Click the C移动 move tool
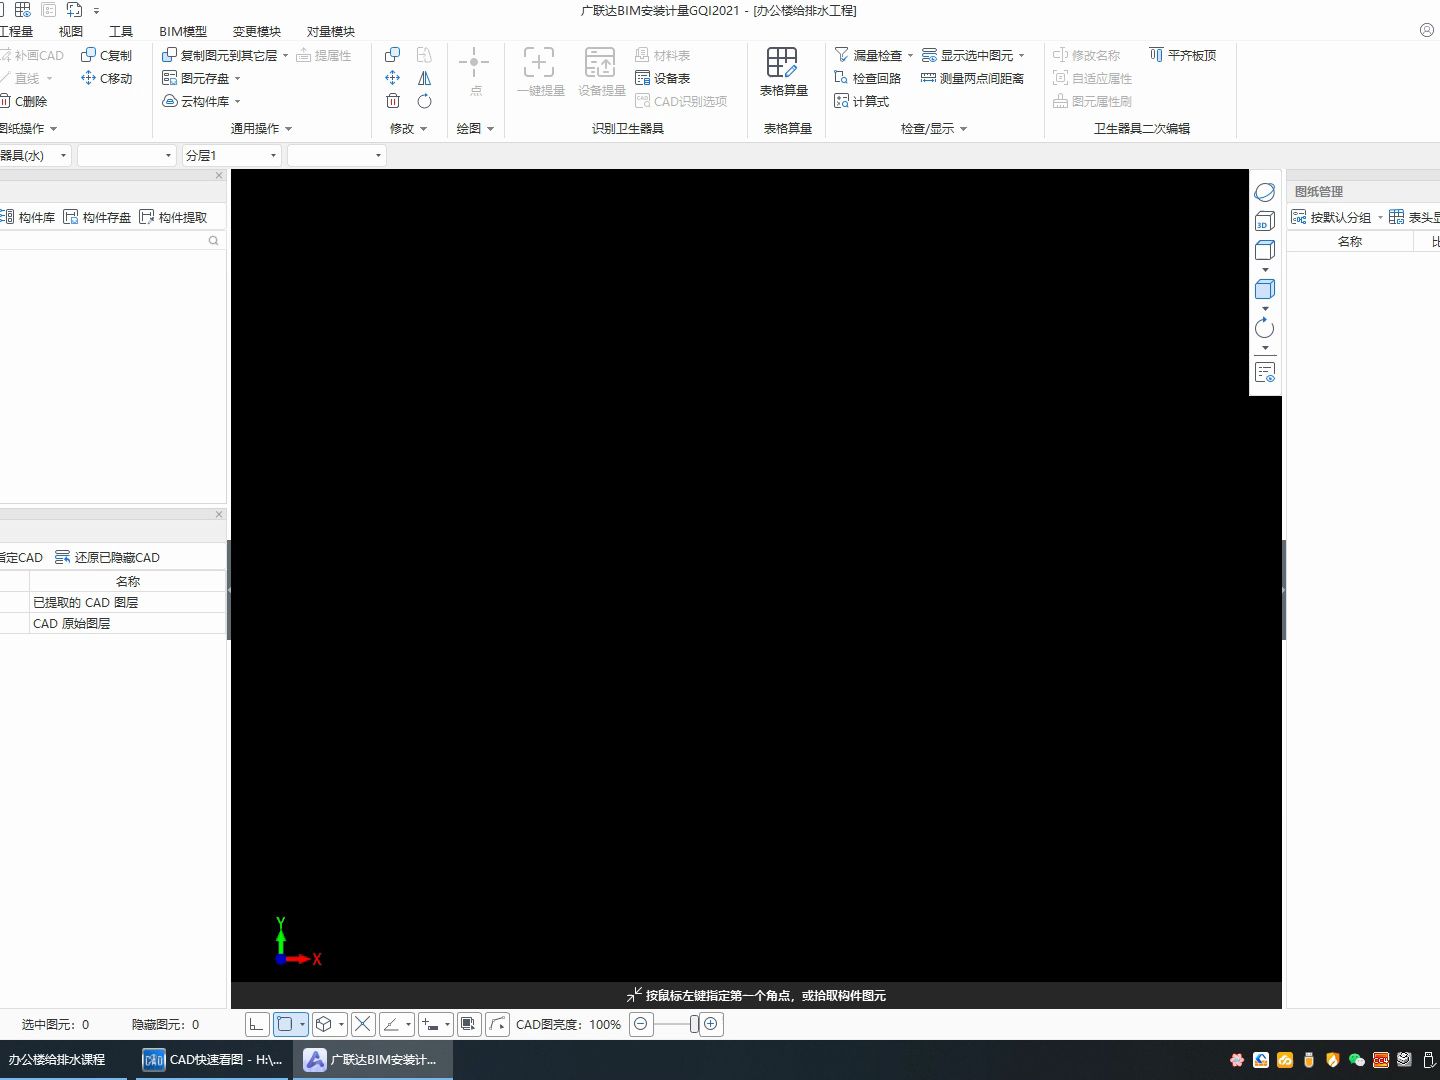Viewport: 1440px width, 1080px height. [106, 78]
